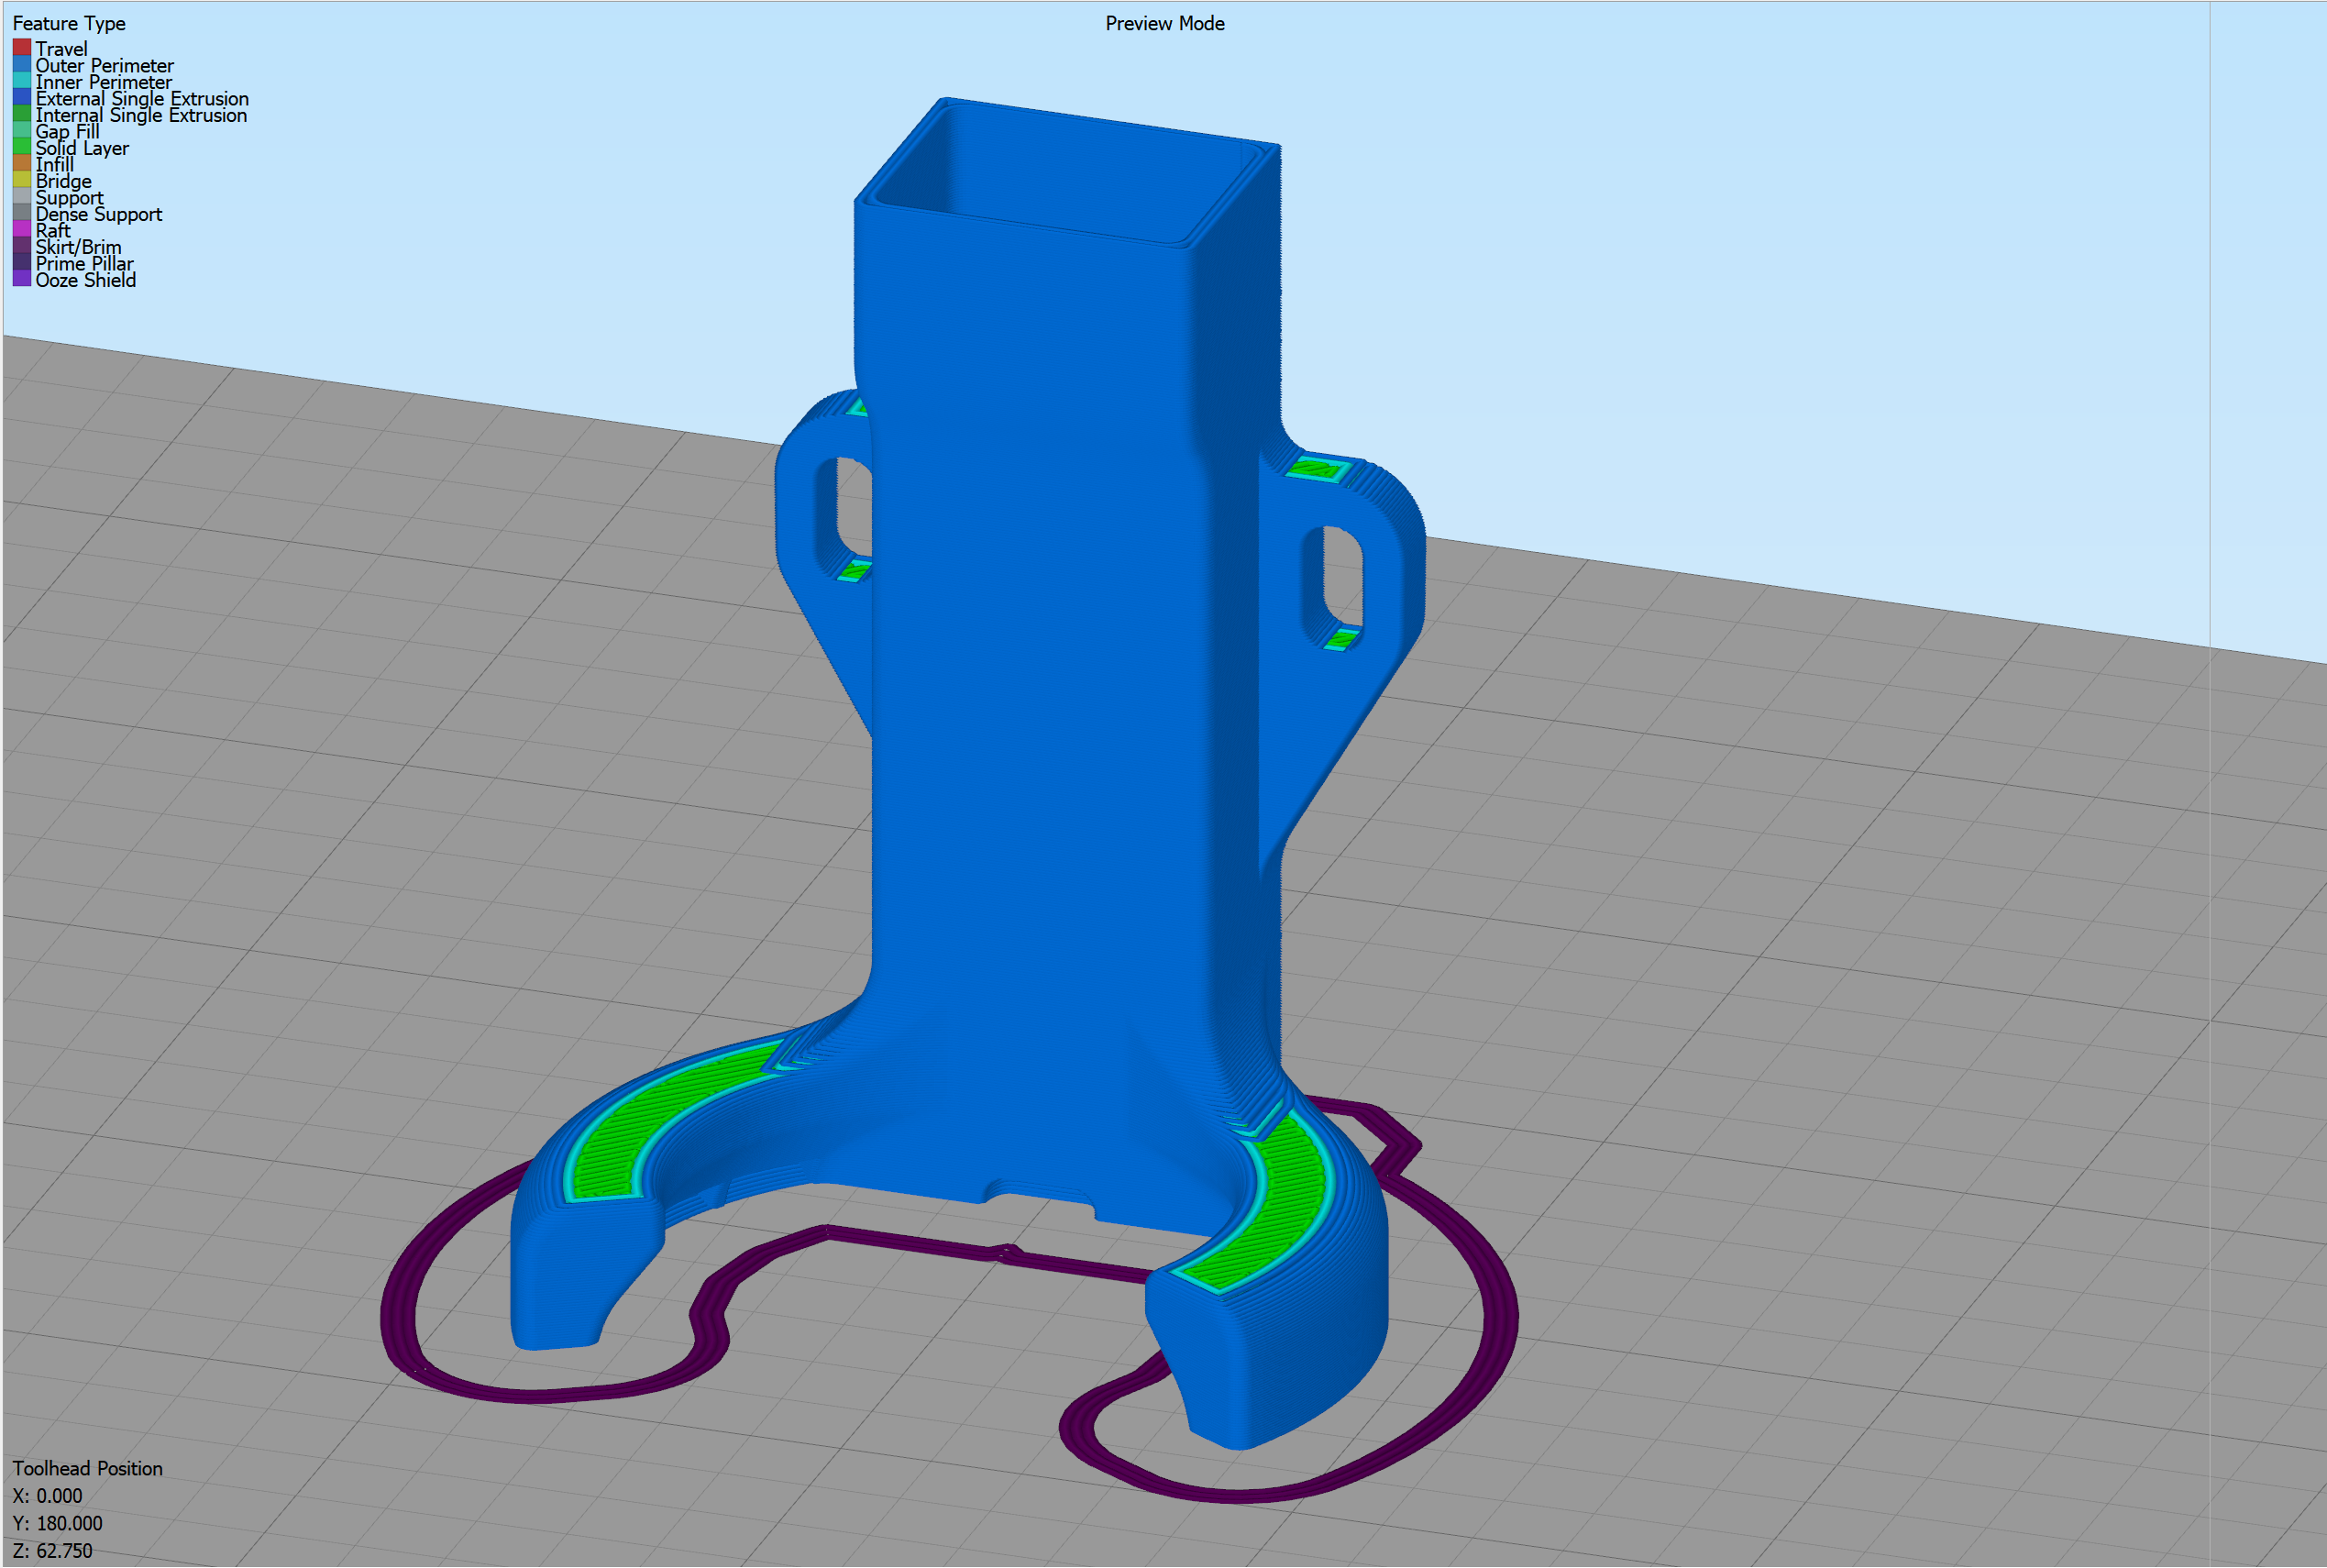Screen dimensions: 2327x1568
Task: Click the Internal Single Extrusion swatch
Action: (21, 114)
